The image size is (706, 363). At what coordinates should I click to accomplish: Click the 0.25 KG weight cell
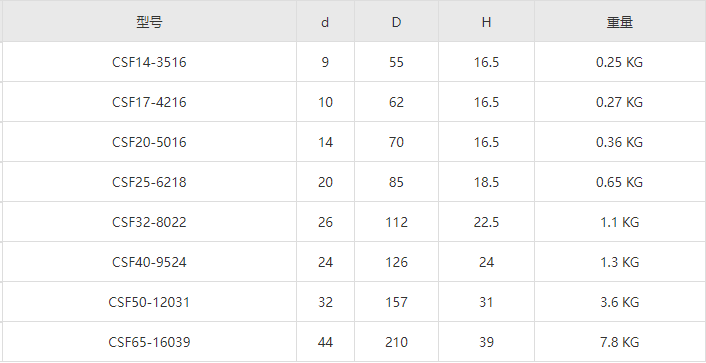click(x=620, y=62)
